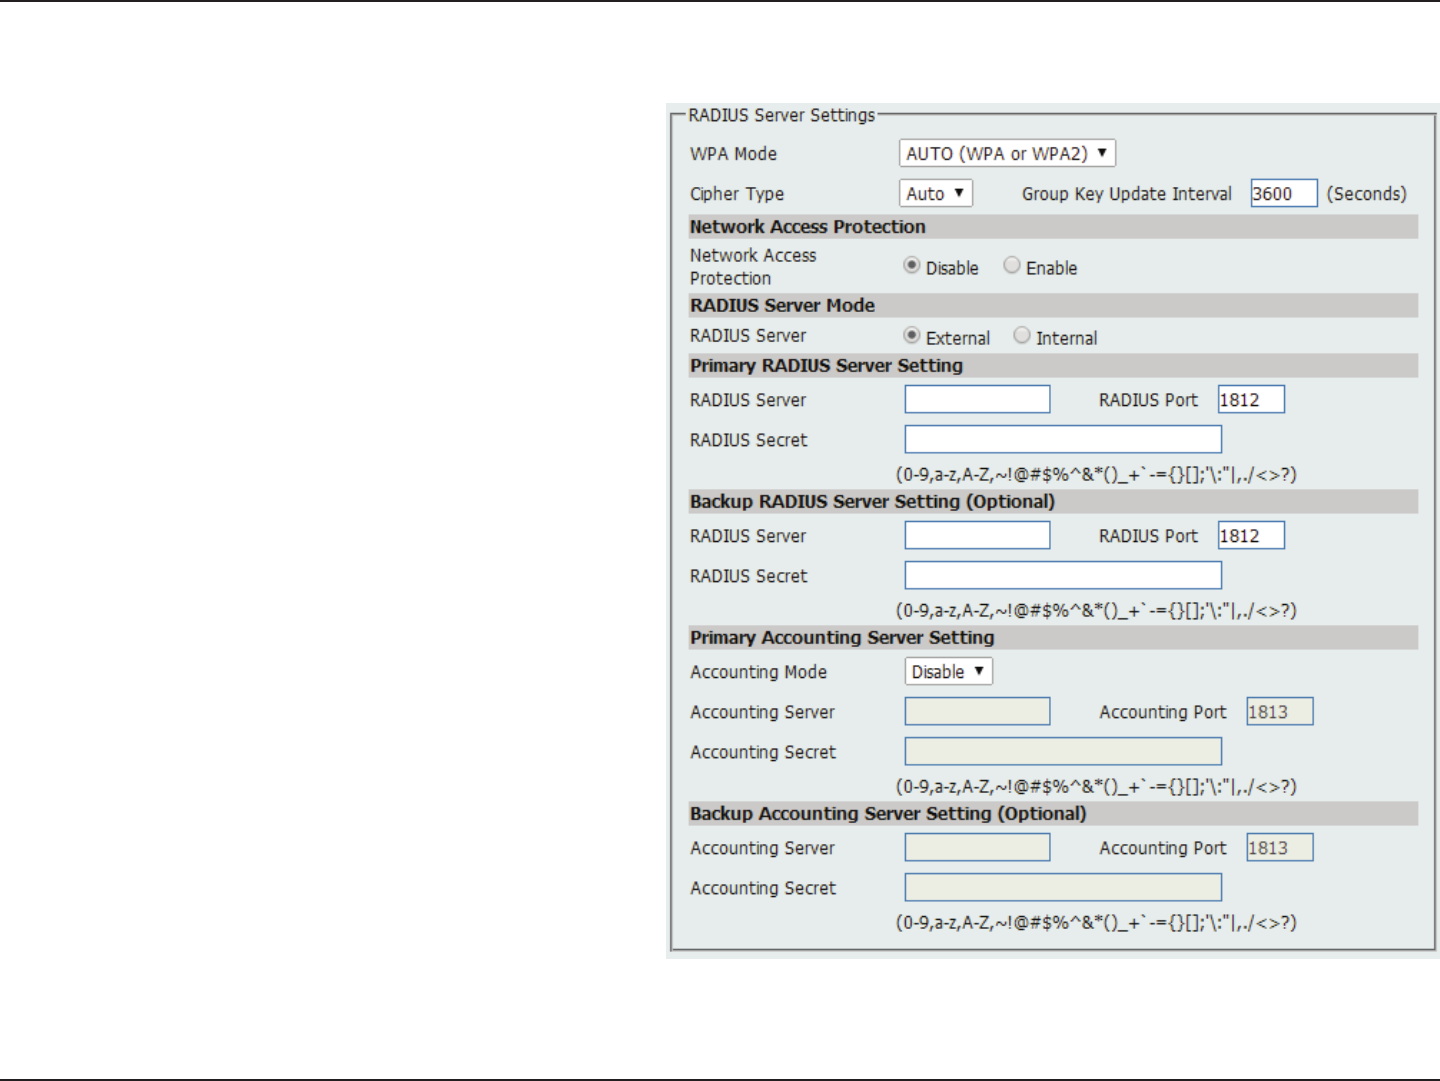The image size is (1440, 1081).
Task: Select Disable for Network Access Protection
Action: tap(912, 266)
